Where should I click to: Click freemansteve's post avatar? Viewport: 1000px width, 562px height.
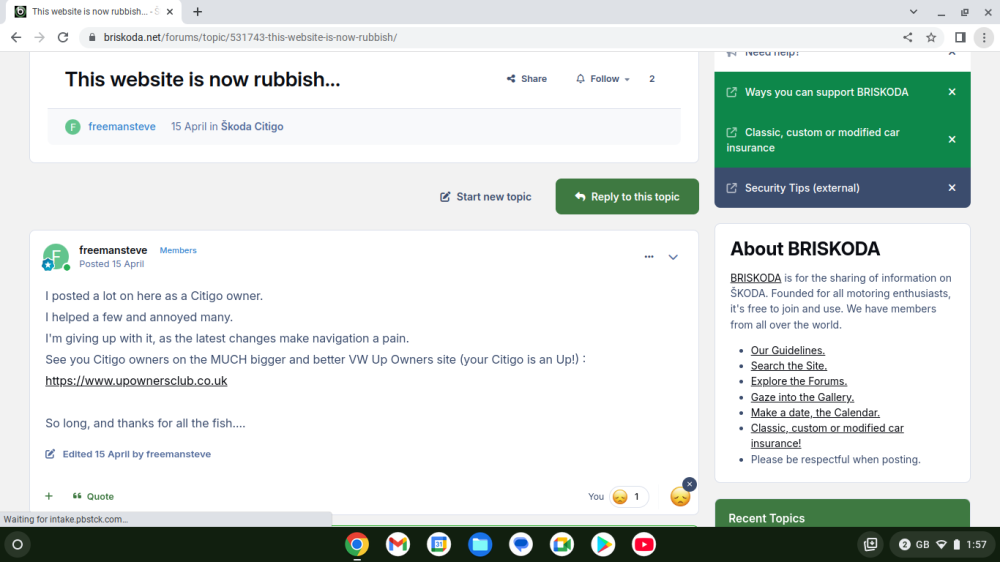(x=55, y=256)
